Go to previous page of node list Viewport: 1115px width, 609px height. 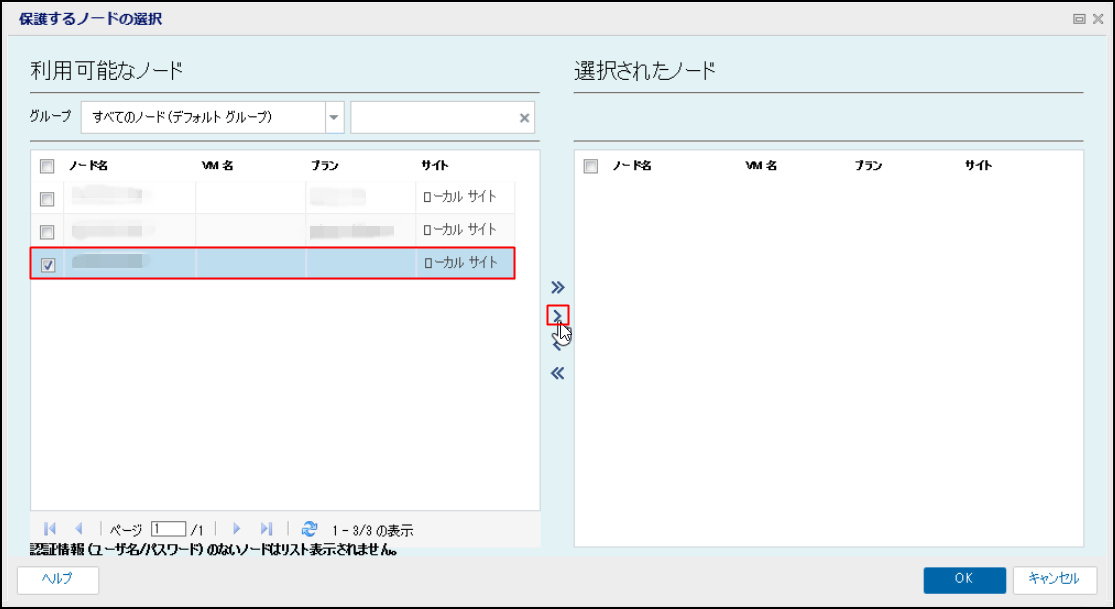[x=79, y=529]
